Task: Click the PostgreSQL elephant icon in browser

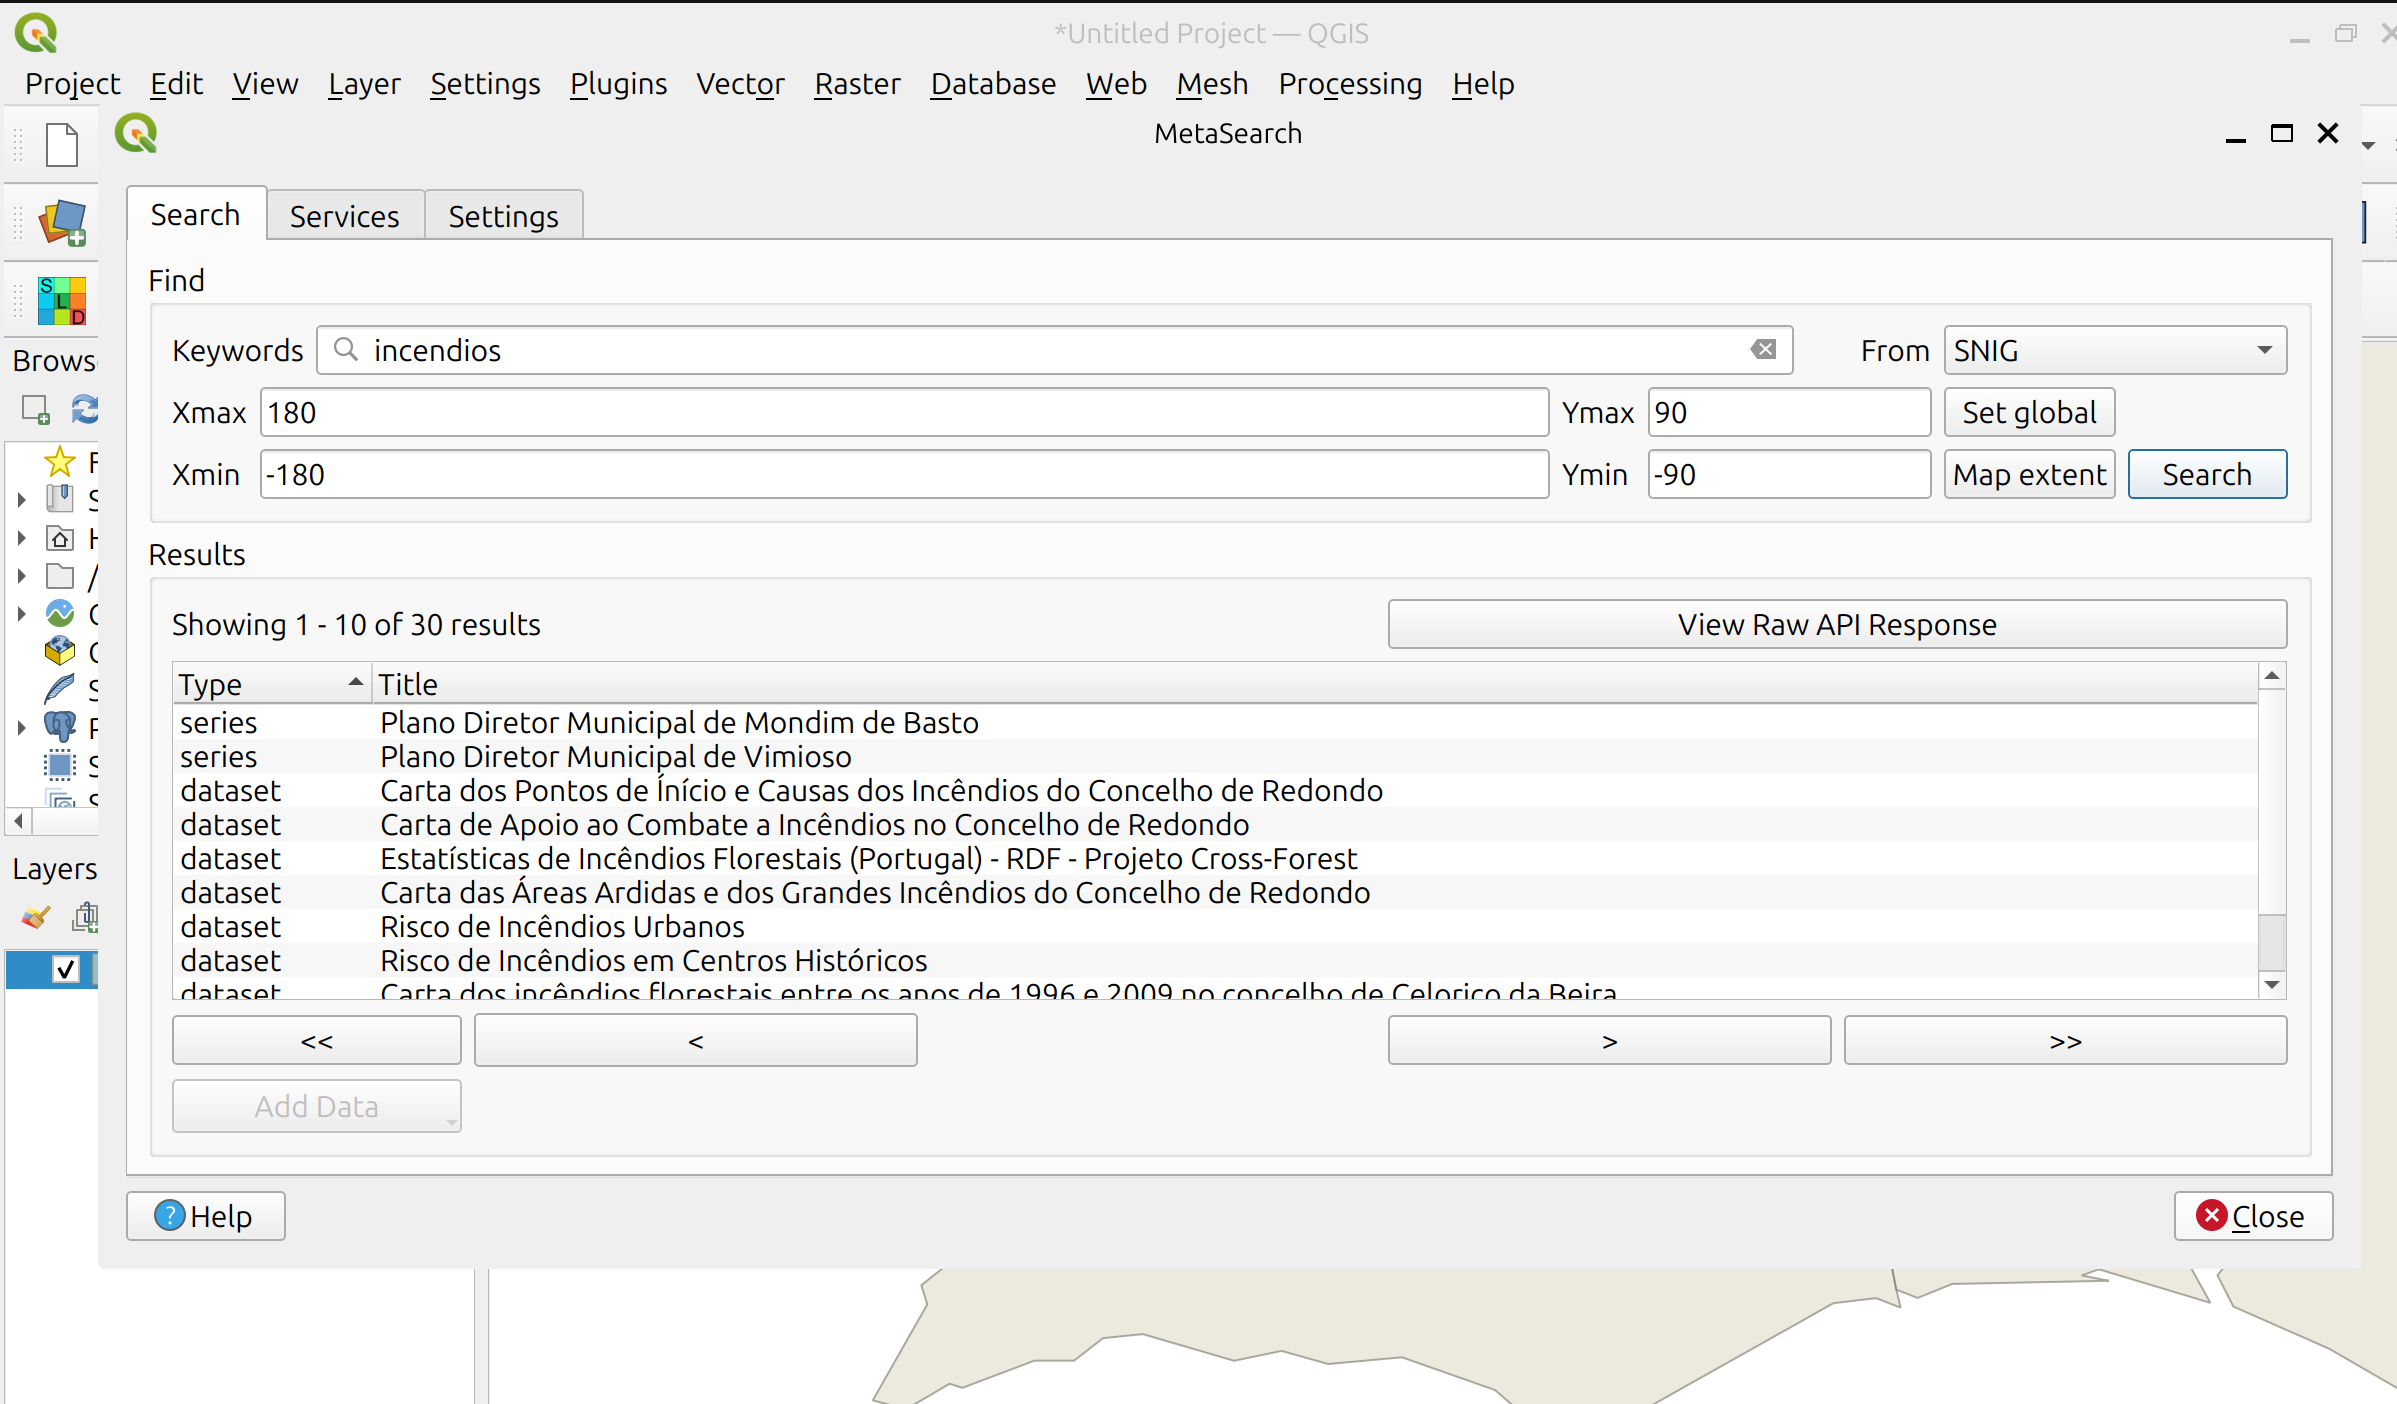Action: pos(60,727)
